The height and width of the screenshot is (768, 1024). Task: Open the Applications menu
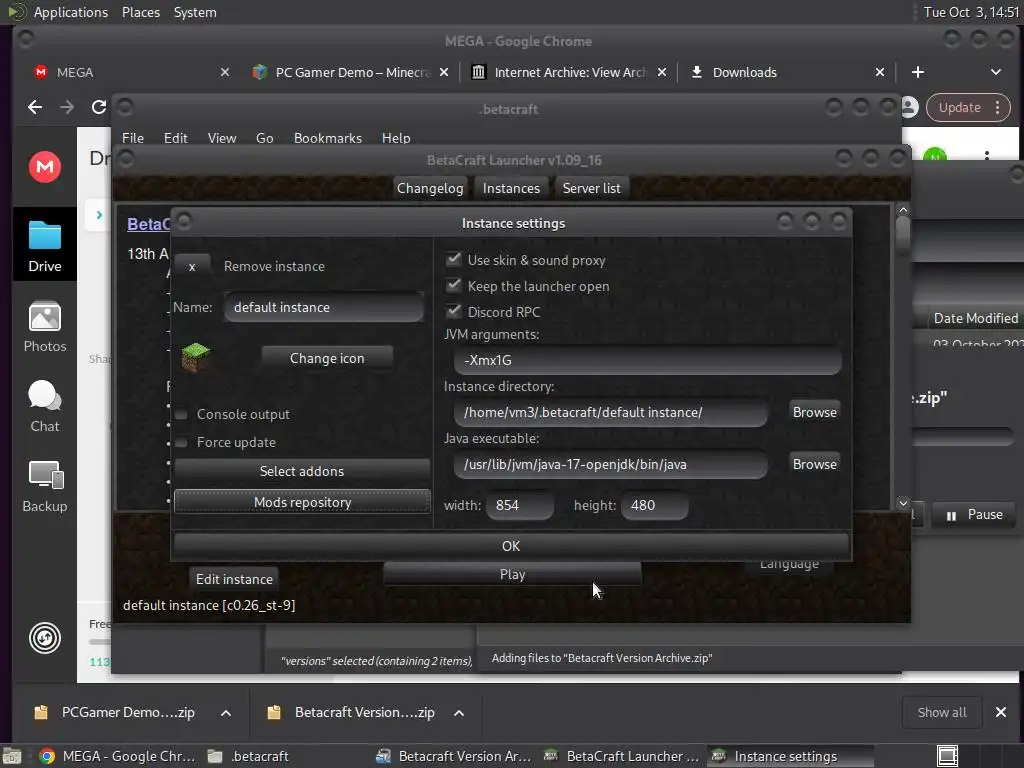(71, 12)
